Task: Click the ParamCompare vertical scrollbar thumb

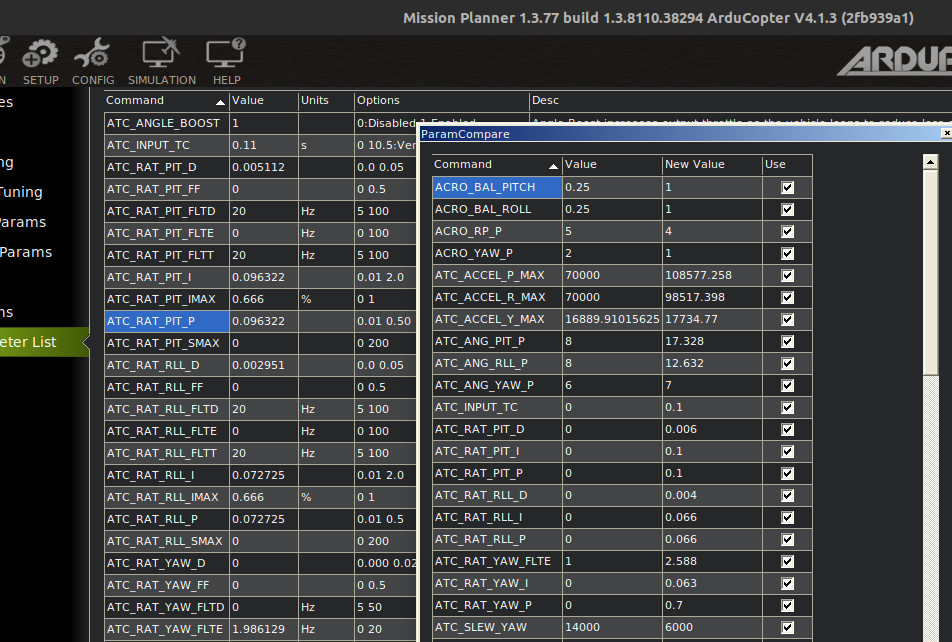Action: (930, 273)
